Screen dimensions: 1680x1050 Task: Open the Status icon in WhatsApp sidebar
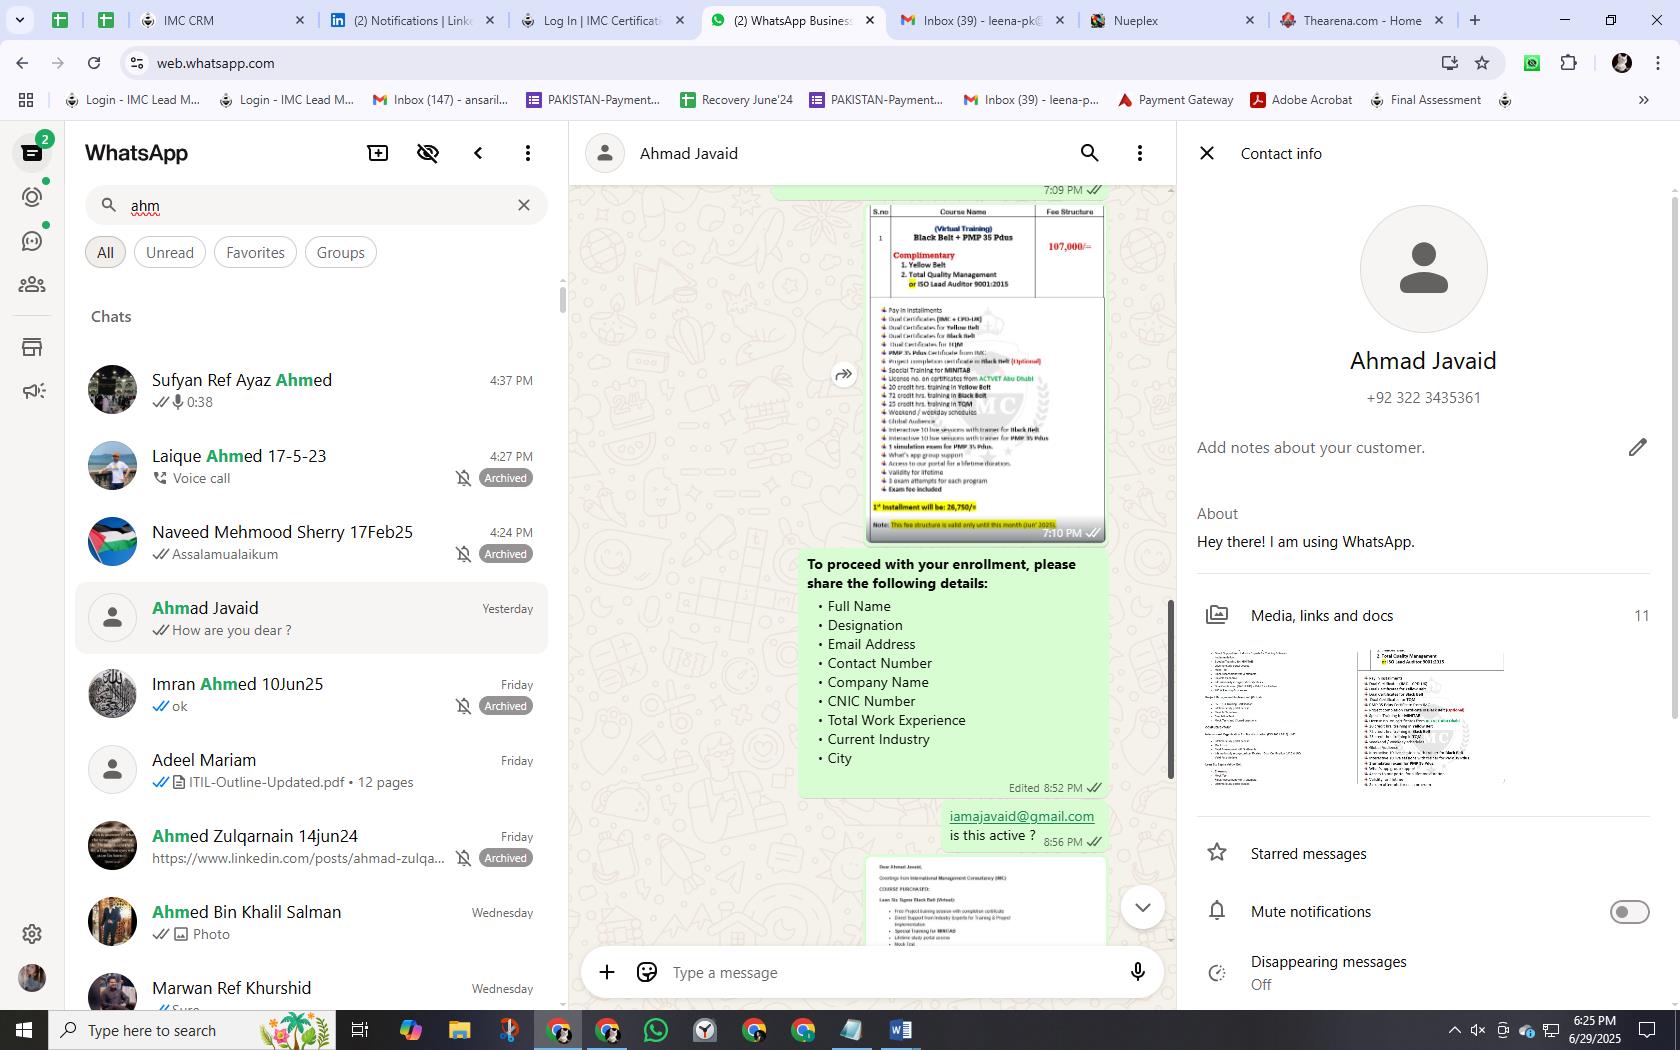[32, 197]
